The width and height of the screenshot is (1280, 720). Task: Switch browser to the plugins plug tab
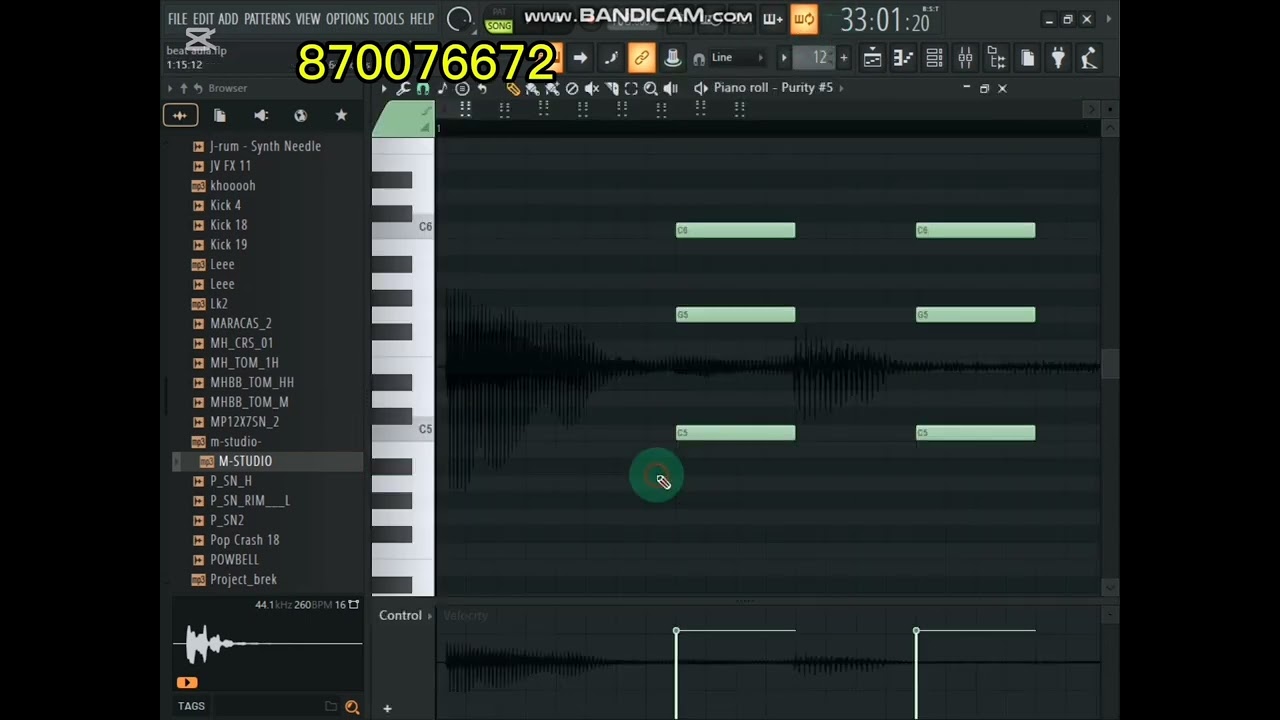click(261, 116)
